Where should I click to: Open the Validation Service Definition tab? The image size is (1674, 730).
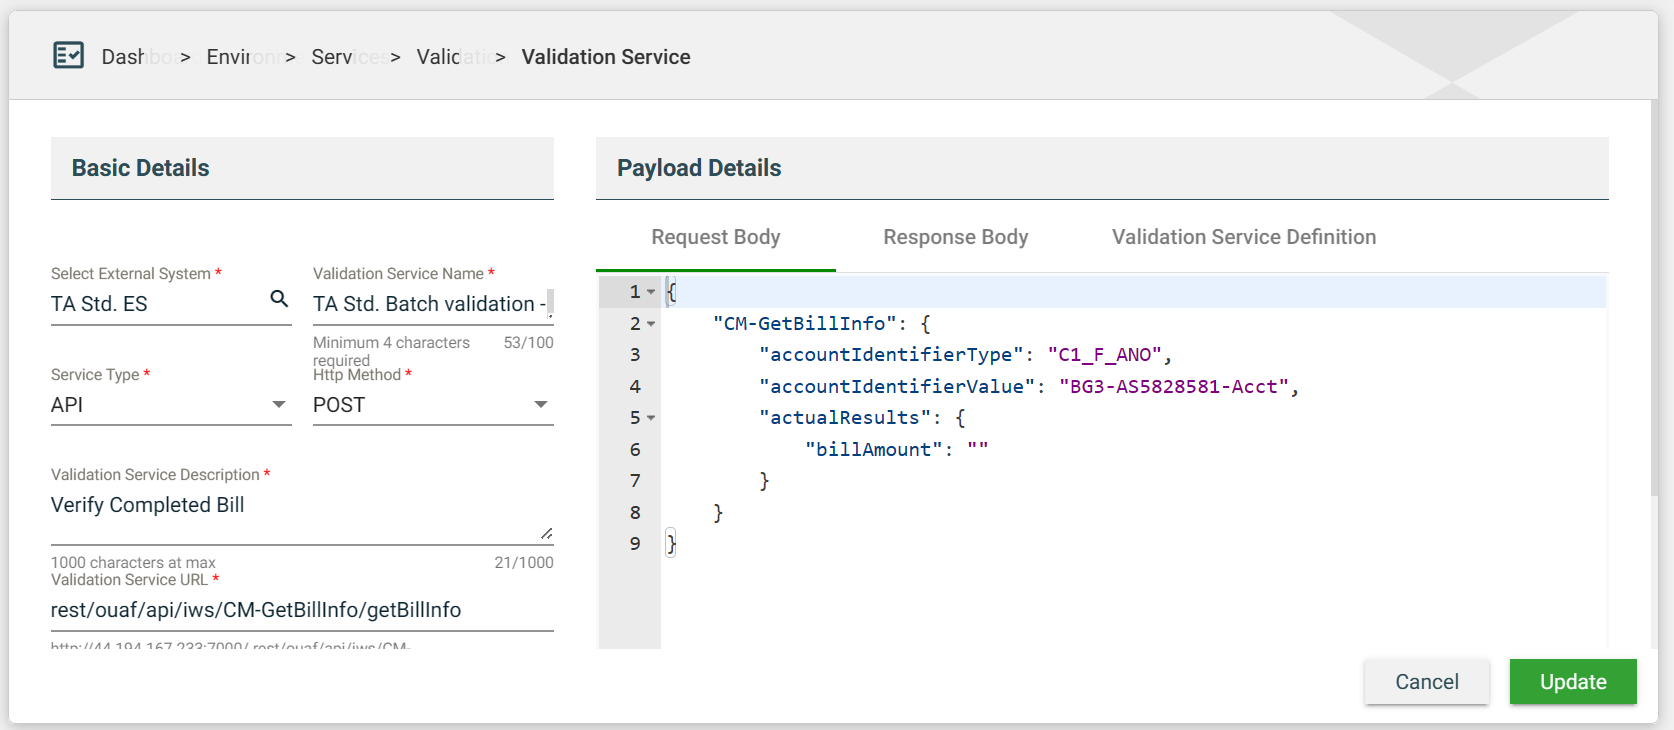click(1243, 237)
